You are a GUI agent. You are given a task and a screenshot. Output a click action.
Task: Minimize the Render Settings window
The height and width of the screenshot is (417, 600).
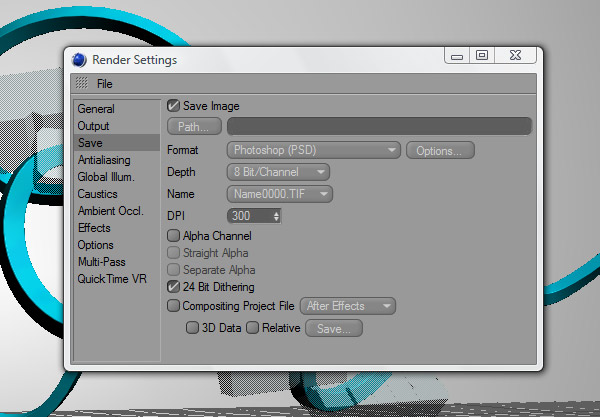(457, 56)
